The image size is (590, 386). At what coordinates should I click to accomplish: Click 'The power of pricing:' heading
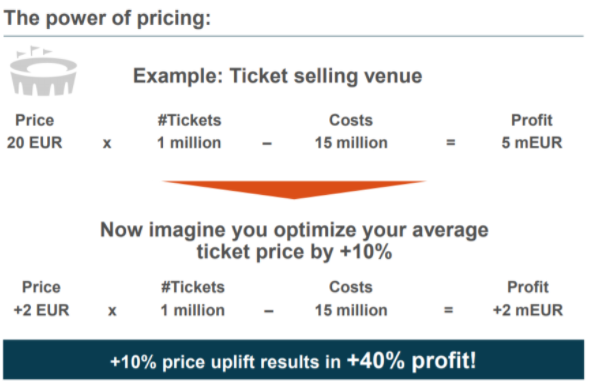click(107, 18)
